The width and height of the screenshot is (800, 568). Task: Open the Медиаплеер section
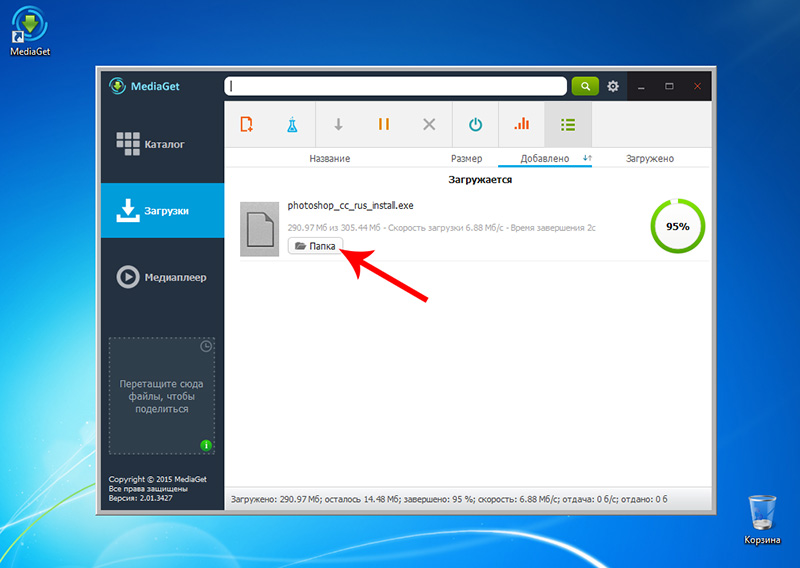click(x=160, y=277)
